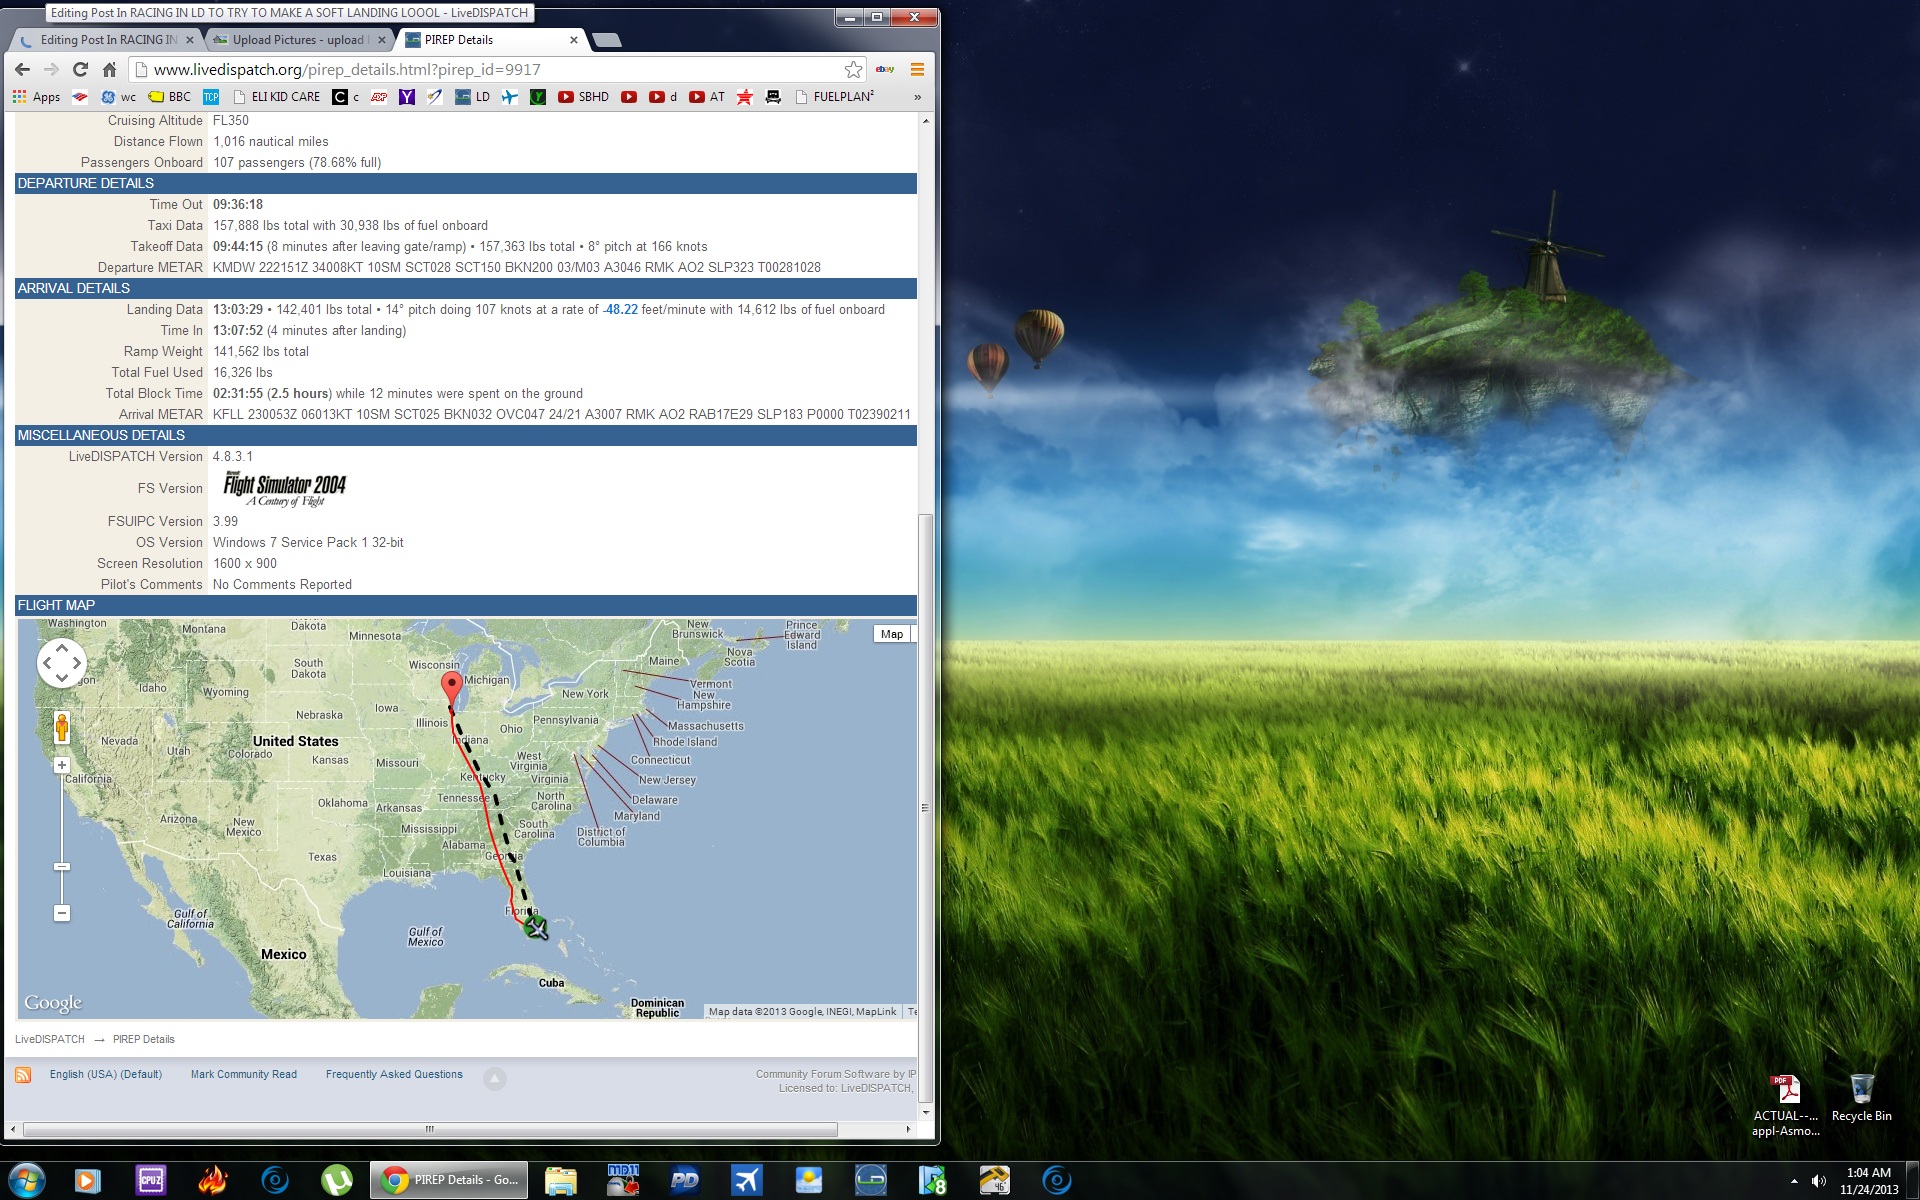Open the Chrome hamburger menu

click(916, 69)
